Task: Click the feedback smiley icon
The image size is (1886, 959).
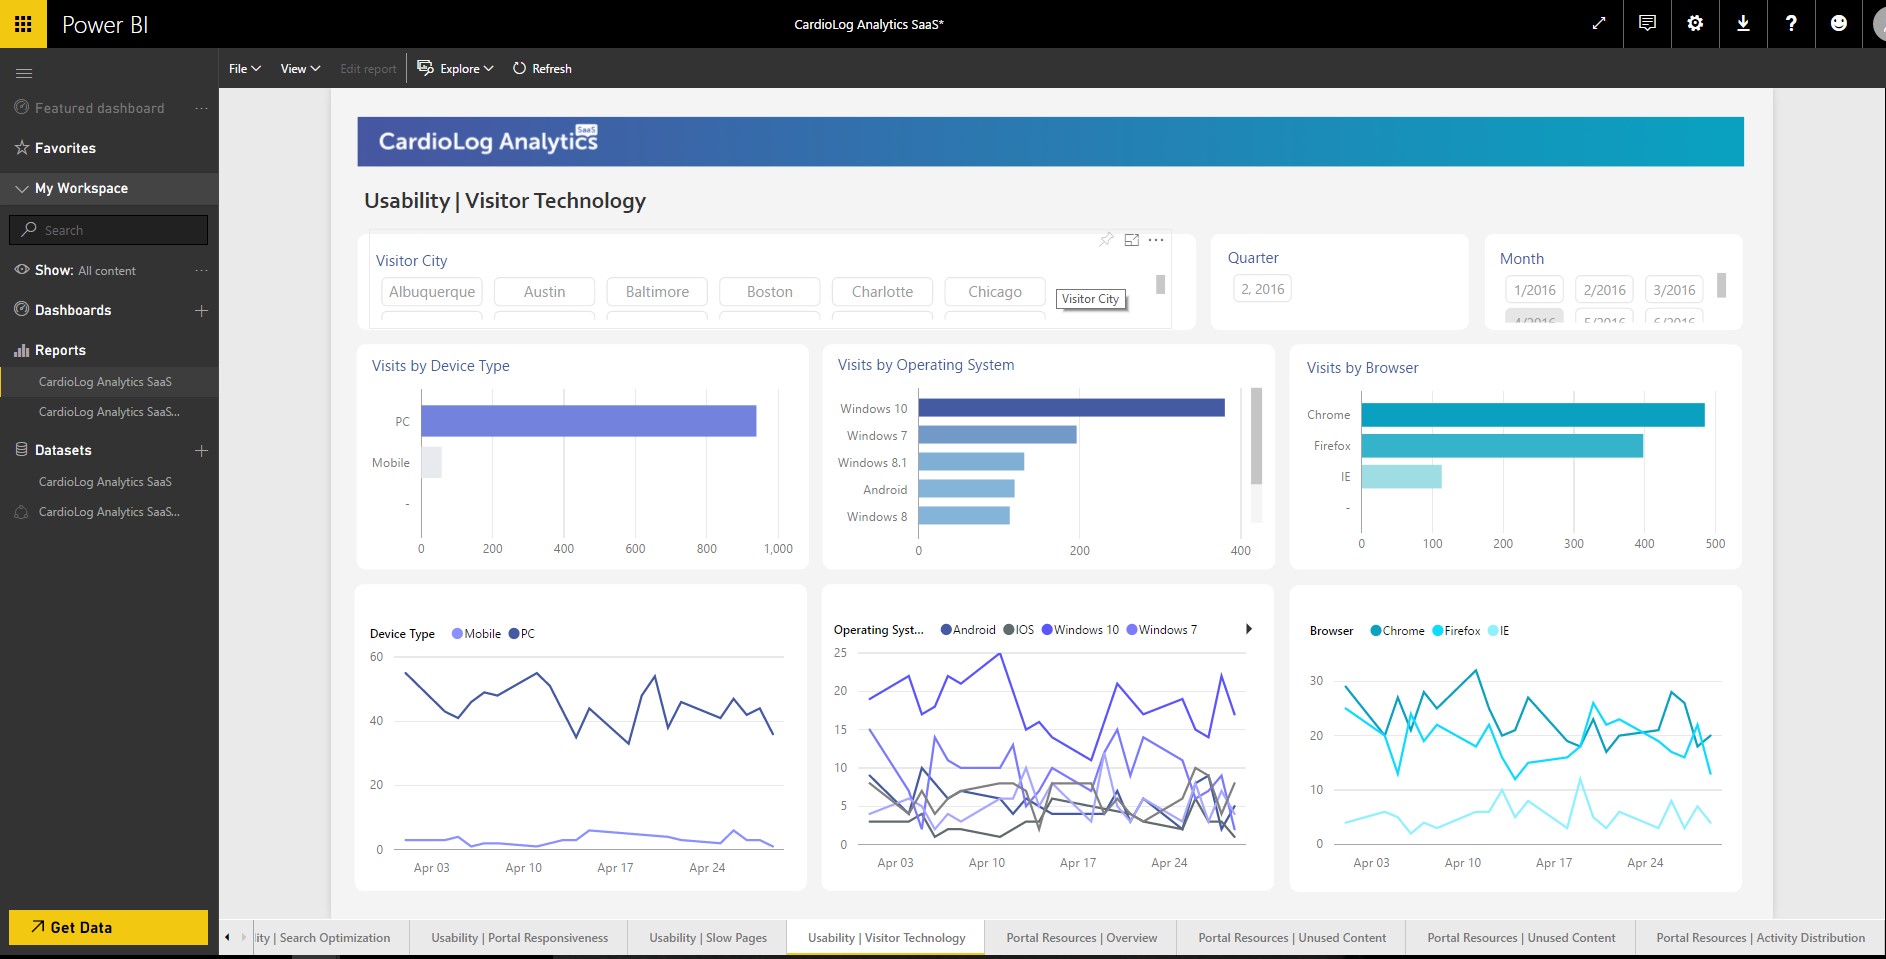Action: [x=1839, y=24]
